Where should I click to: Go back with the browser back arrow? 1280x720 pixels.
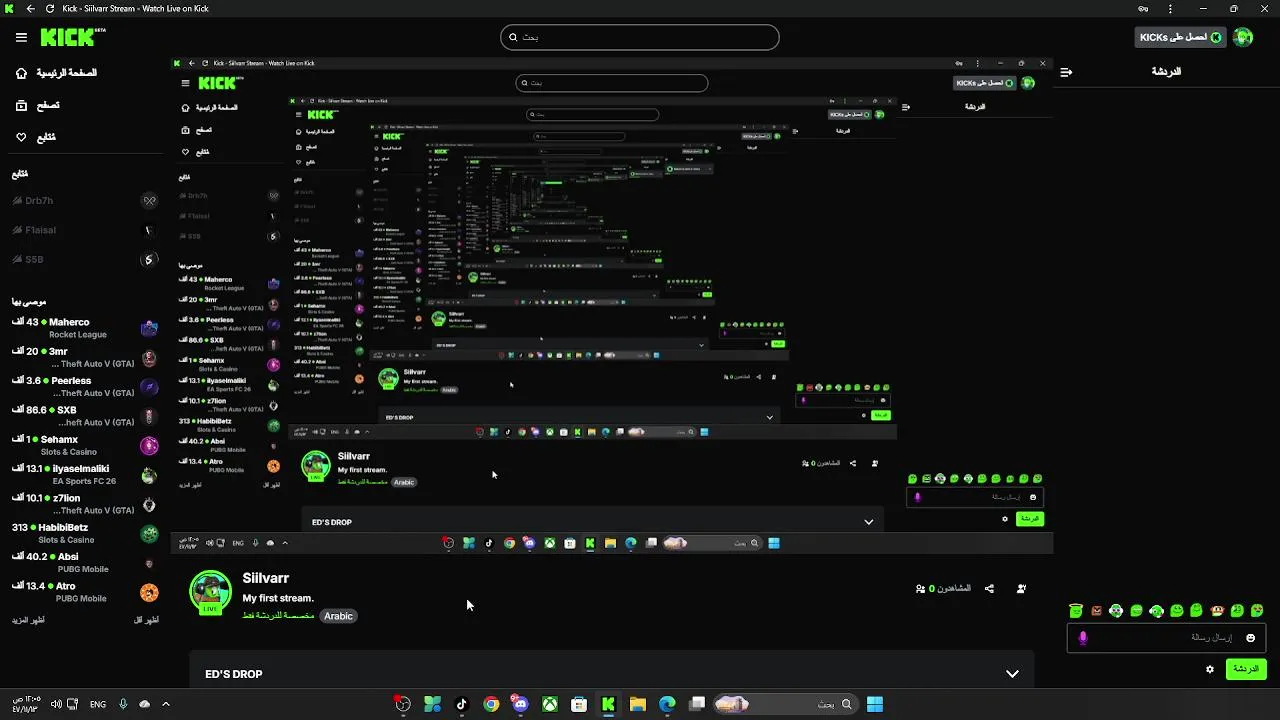point(30,9)
